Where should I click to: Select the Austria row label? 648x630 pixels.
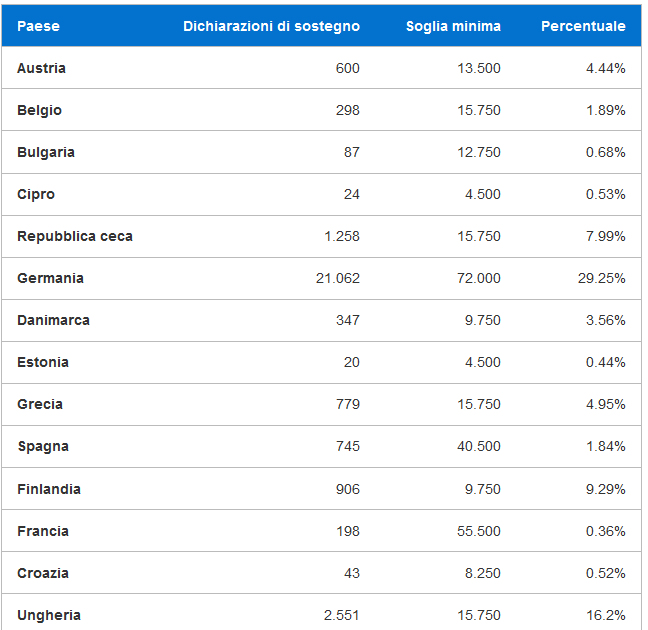pyautogui.click(x=41, y=68)
